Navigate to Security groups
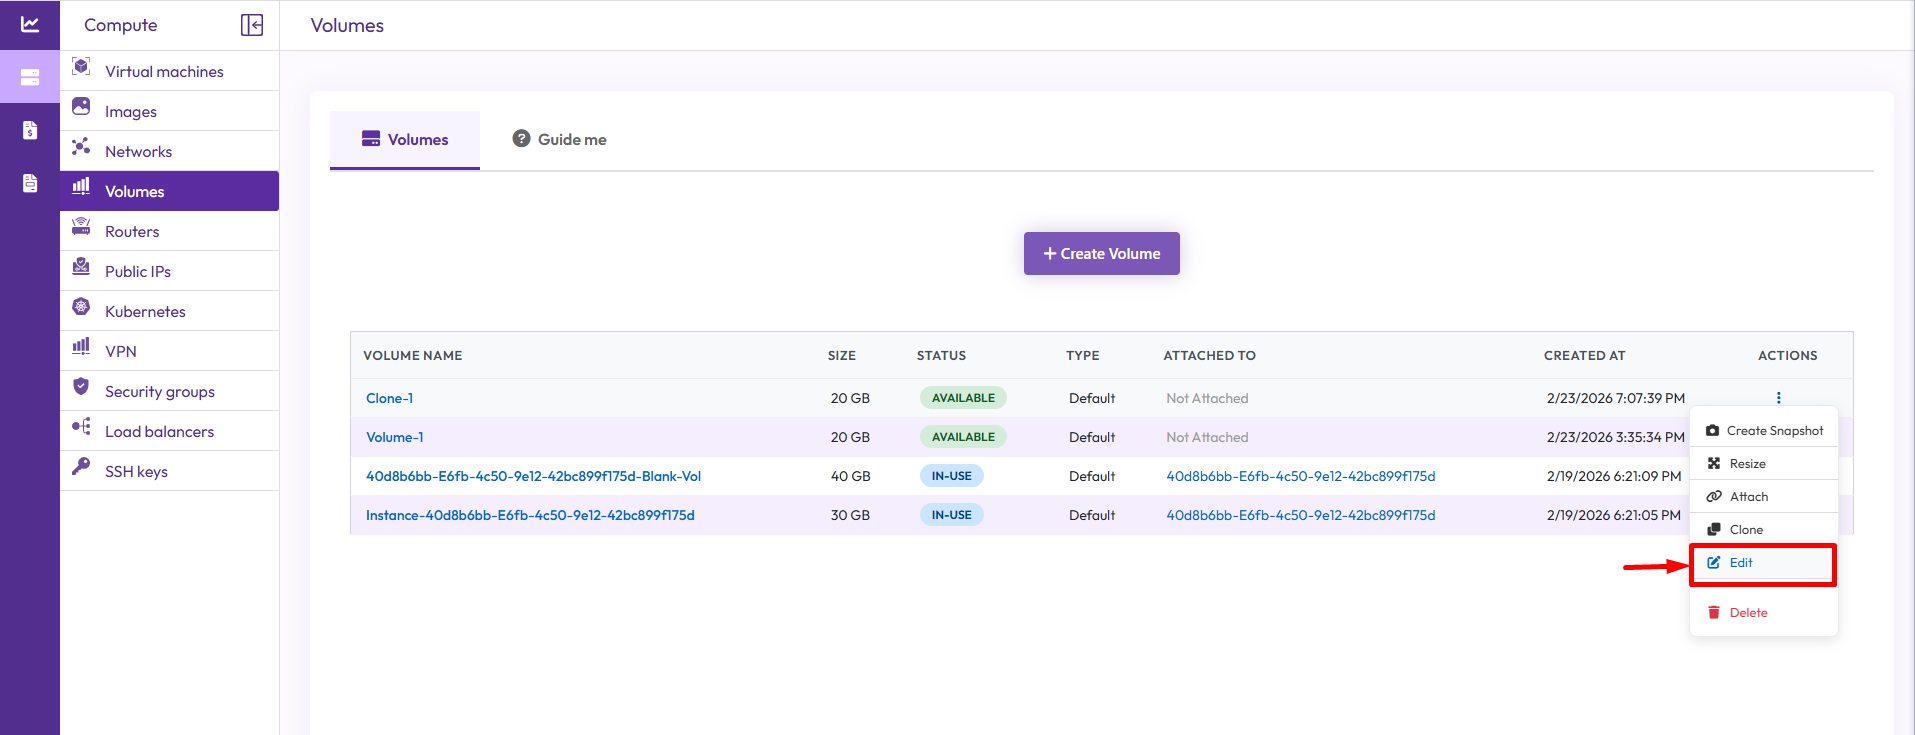 click(159, 391)
